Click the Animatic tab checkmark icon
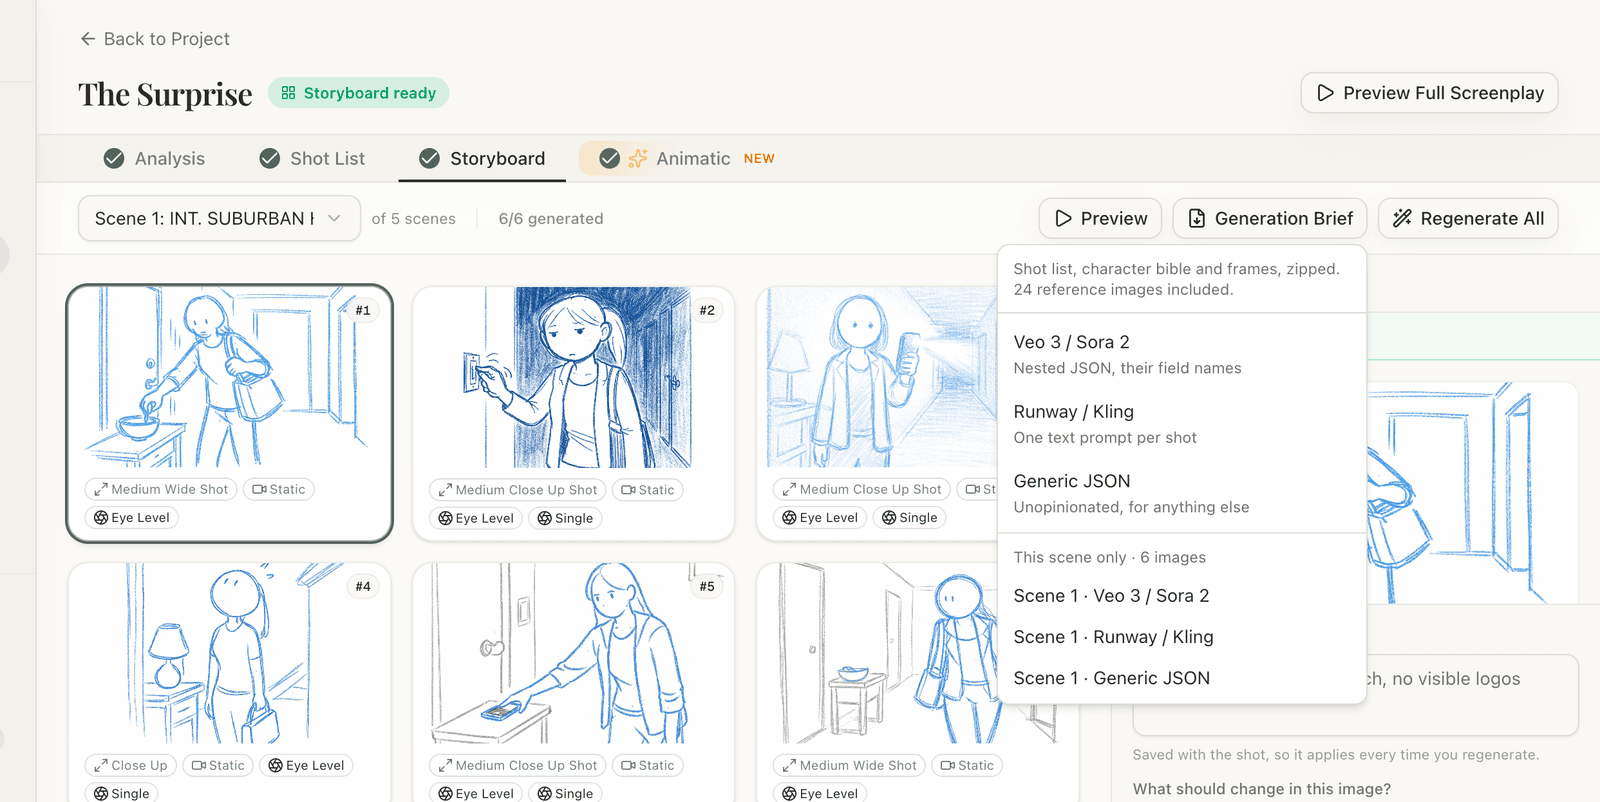1600x802 pixels. click(x=609, y=158)
